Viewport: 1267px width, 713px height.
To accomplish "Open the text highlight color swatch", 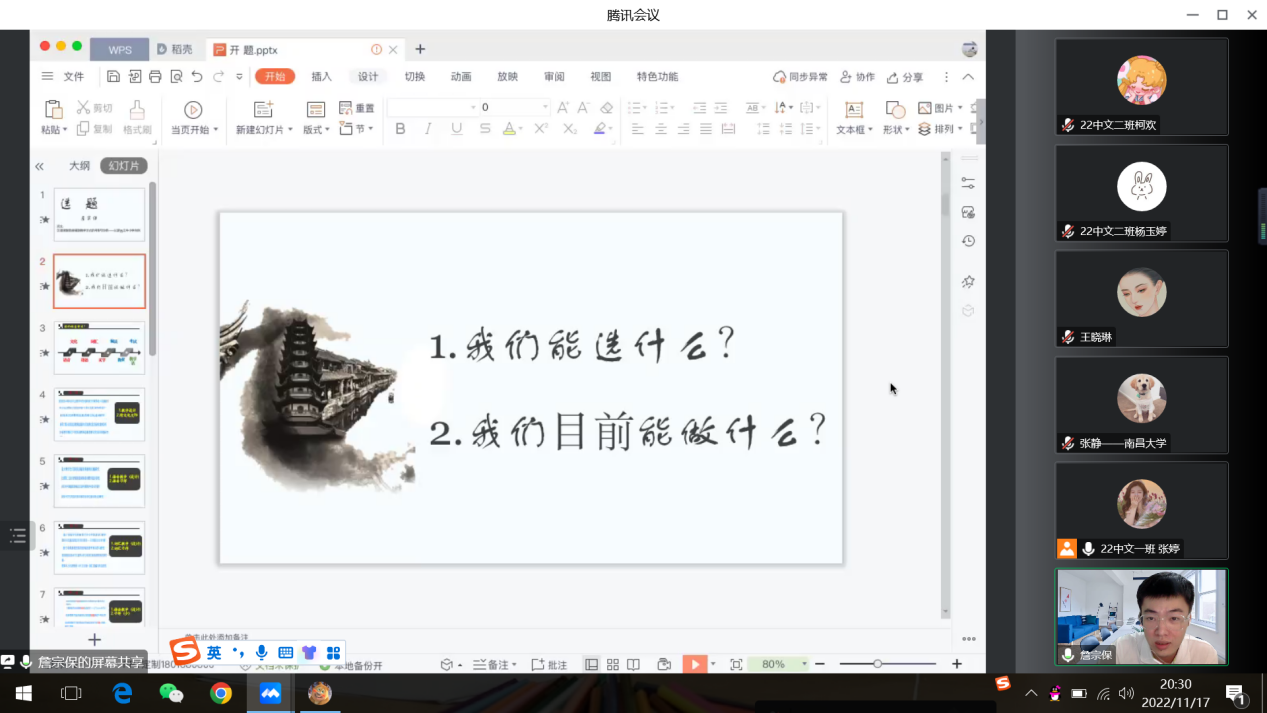I will 599,129.
